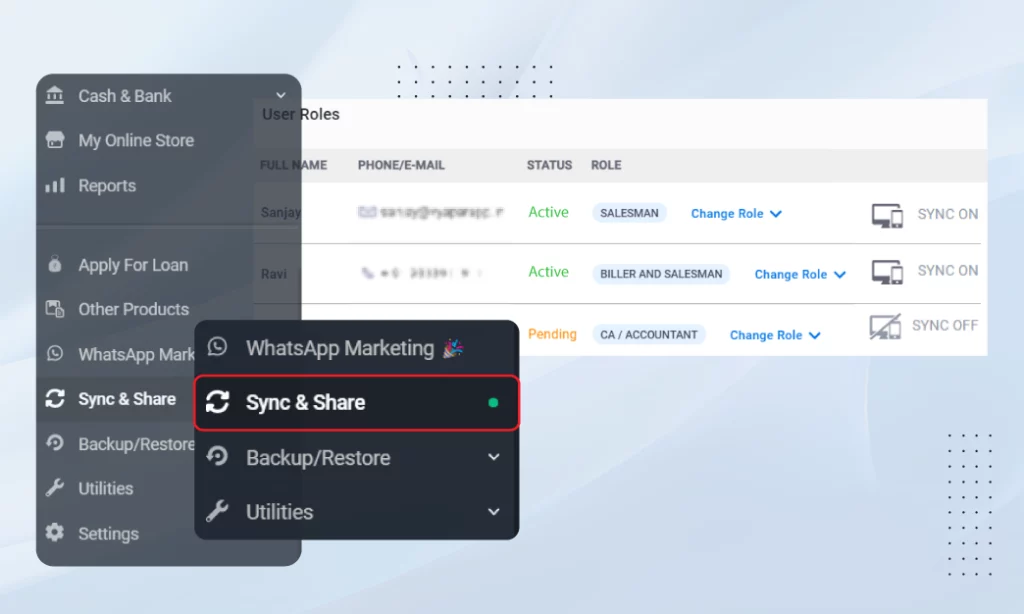Click the WhatsApp icon in the popup menu
This screenshot has height=614, width=1024.
coord(217,347)
